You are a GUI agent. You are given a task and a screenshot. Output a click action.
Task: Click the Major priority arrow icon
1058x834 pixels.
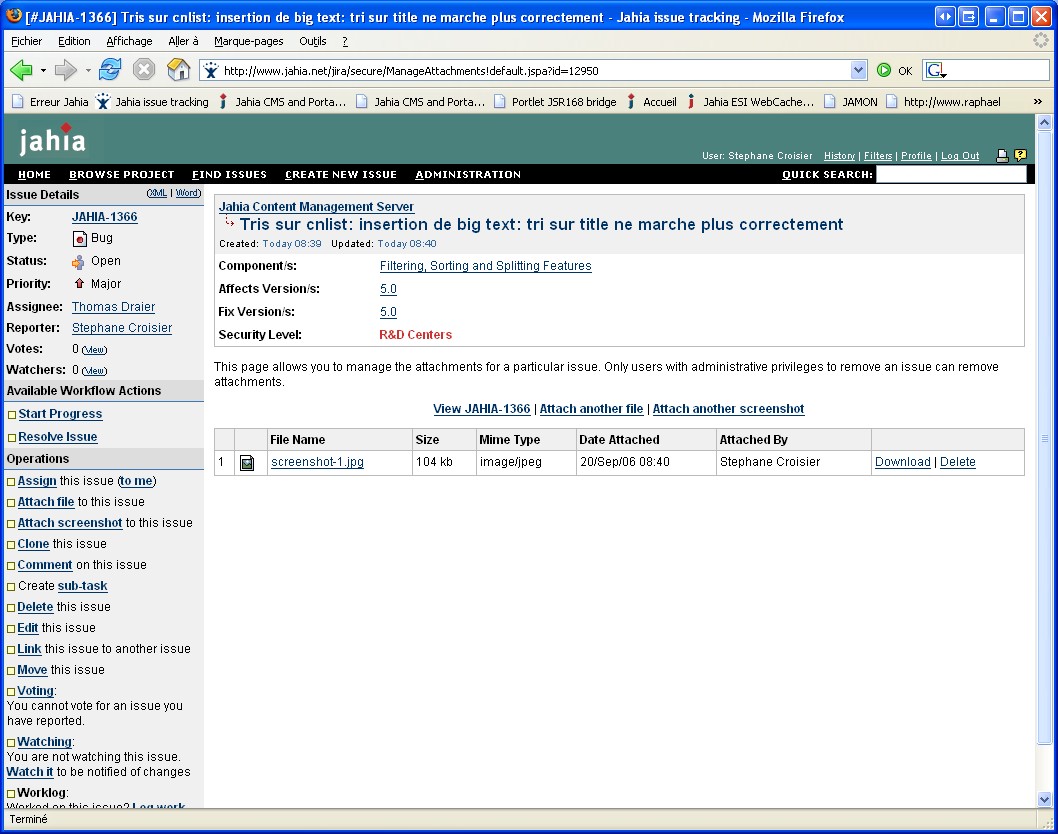[80, 283]
